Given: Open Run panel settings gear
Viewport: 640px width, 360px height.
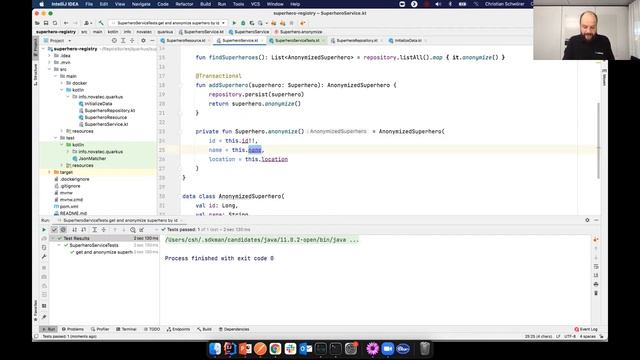Looking at the screenshot, I should pos(587,220).
